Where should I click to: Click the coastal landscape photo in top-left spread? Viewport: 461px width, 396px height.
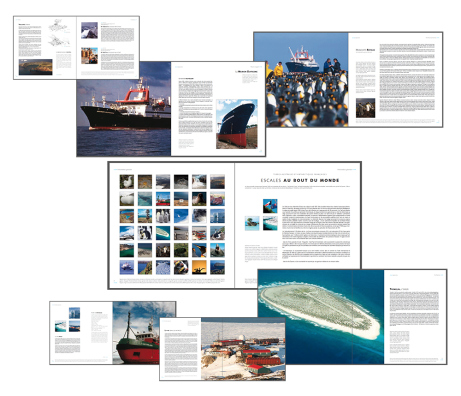point(36,67)
